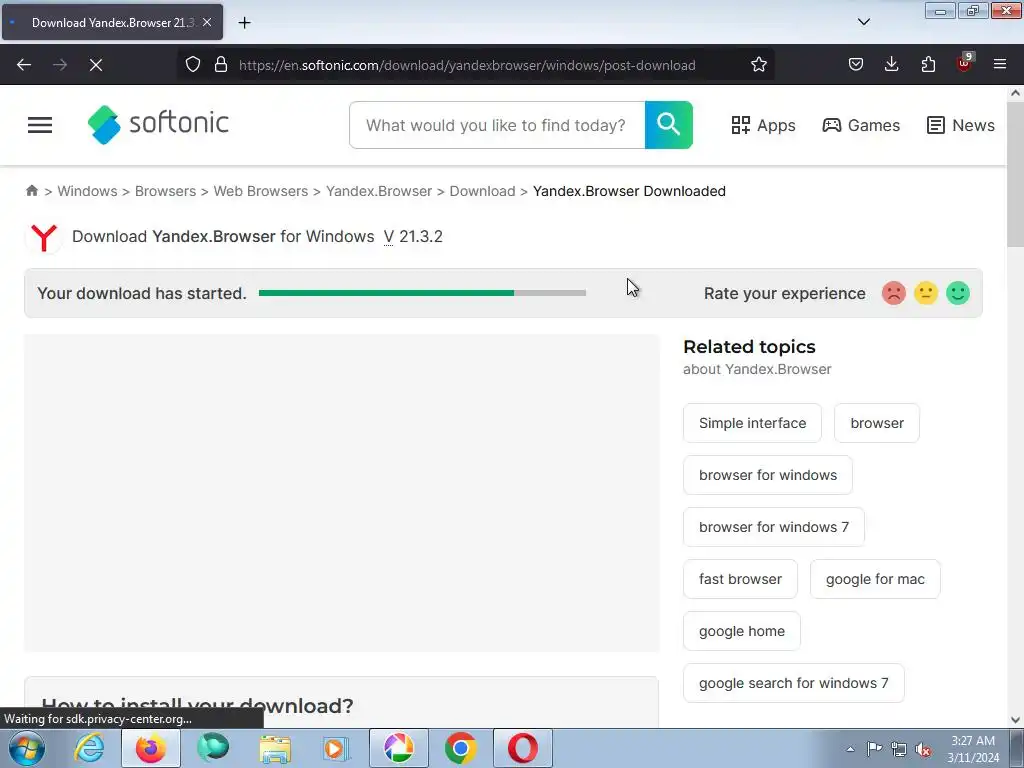
Task: Open Softonic hamburger side menu
Action: (40, 125)
